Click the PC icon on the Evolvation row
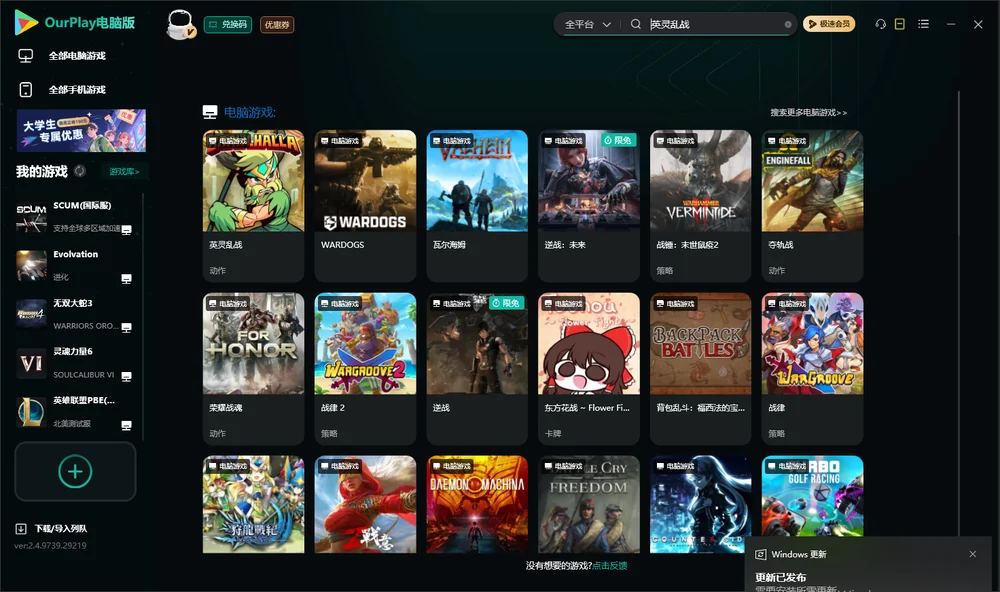This screenshot has height=592, width=1000. click(x=127, y=279)
